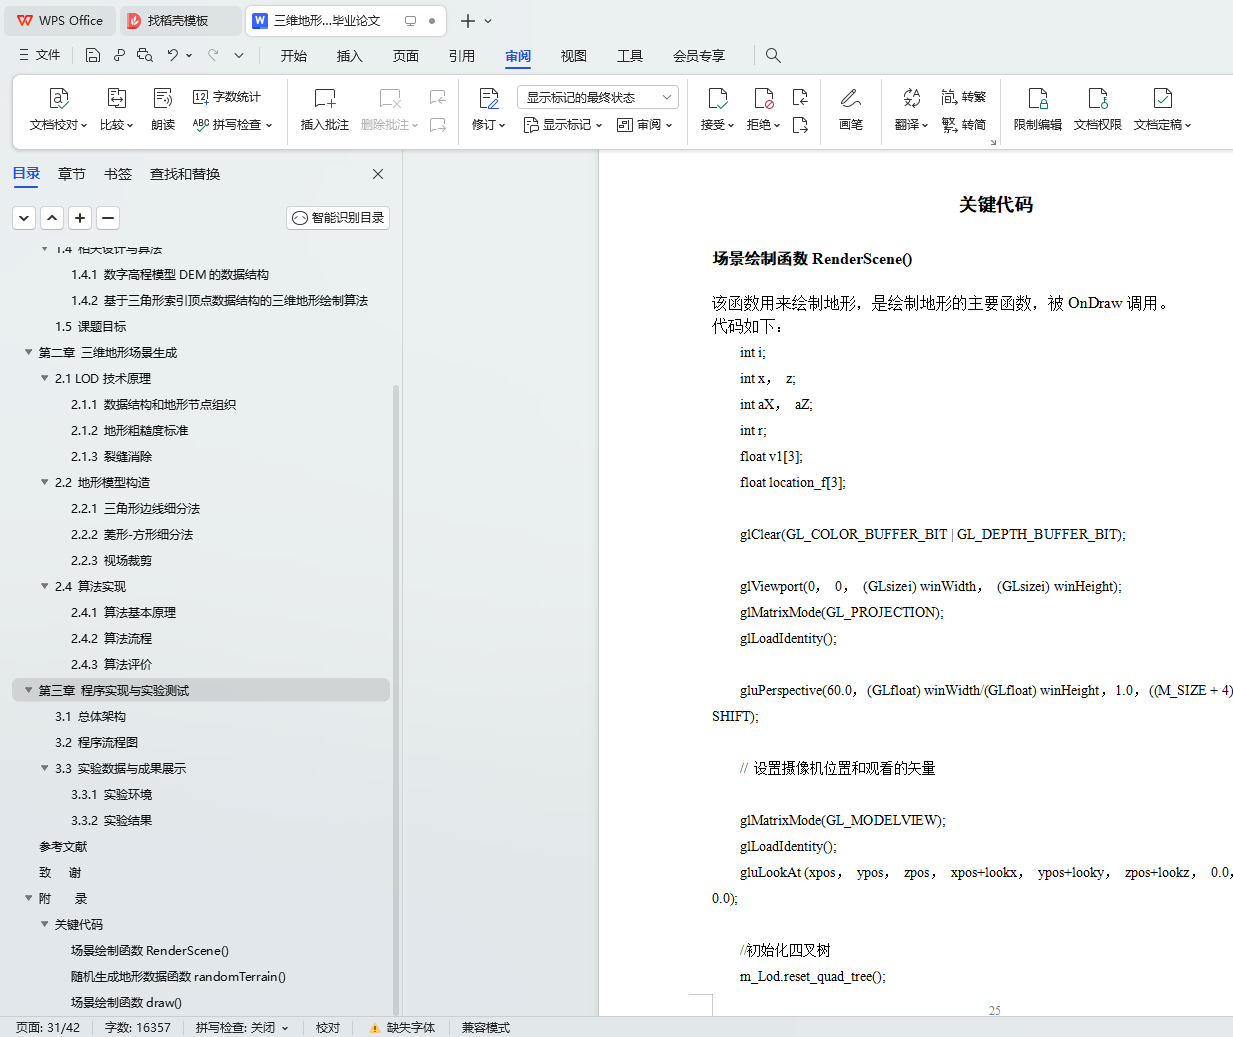Click the save icon in quick access bar

(93, 55)
